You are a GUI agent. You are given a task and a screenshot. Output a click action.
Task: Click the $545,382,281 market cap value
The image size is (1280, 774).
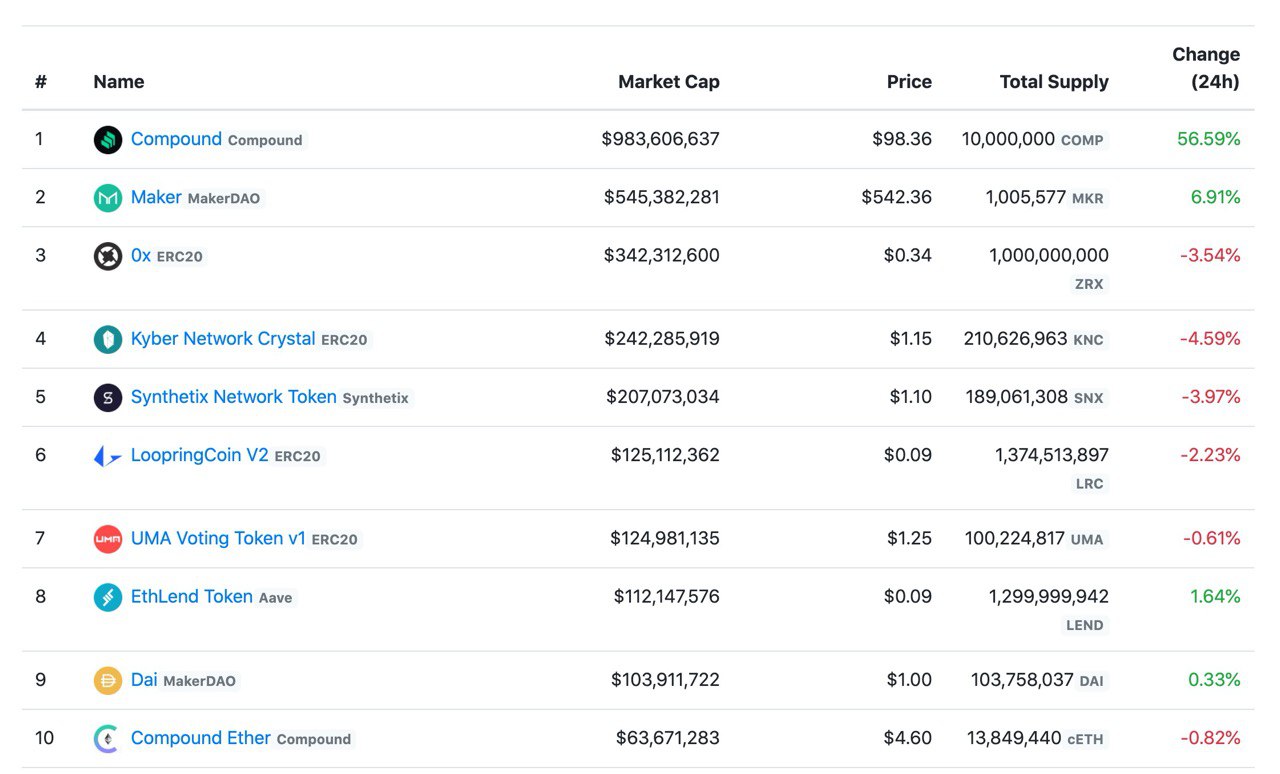[x=662, y=197]
